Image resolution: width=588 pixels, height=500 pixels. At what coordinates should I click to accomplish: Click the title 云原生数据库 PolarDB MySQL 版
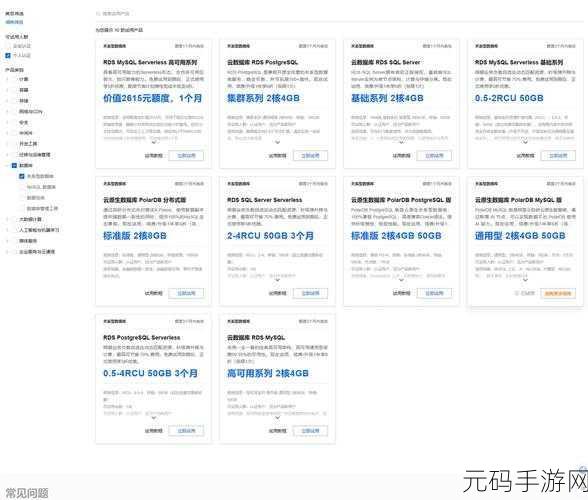[x=519, y=200]
